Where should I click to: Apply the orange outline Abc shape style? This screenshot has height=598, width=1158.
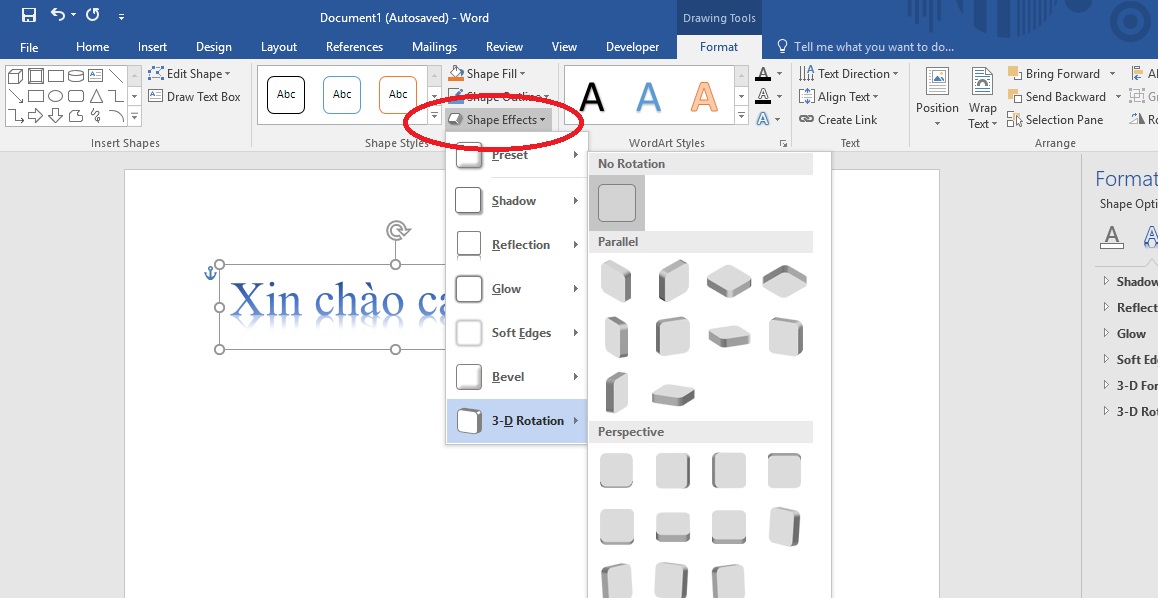398,94
